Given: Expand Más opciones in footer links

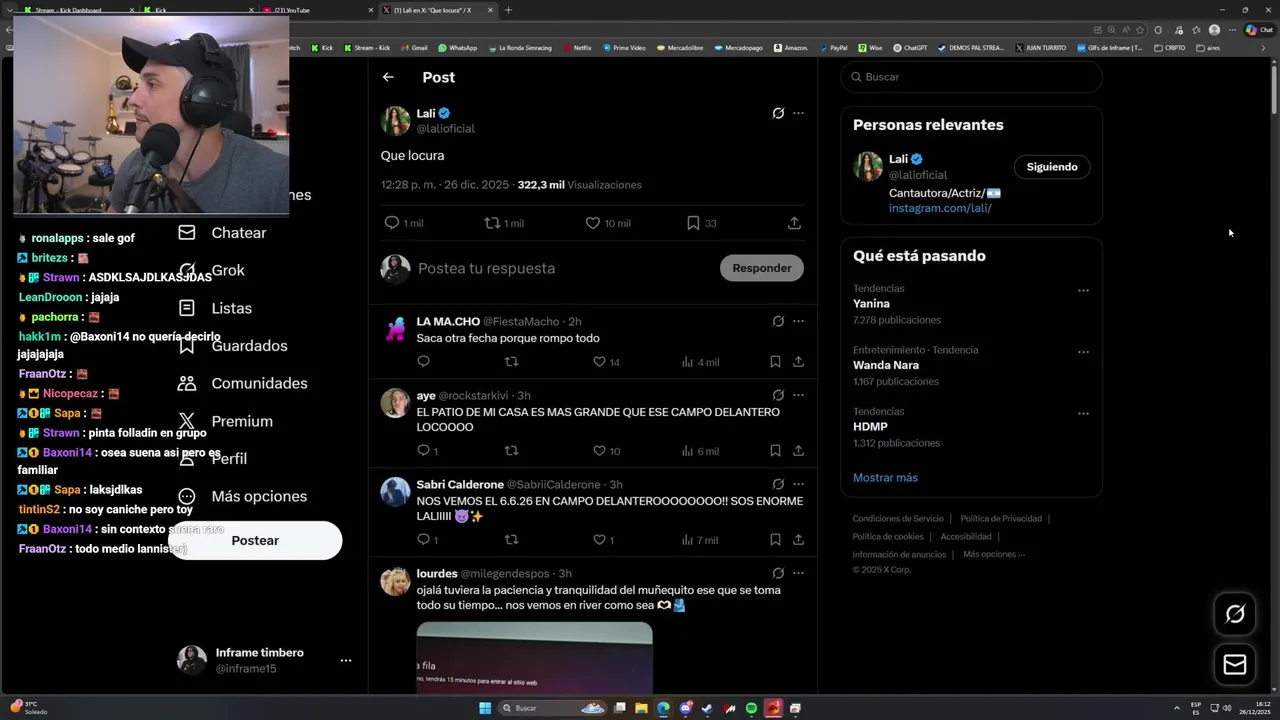Looking at the screenshot, I should [994, 554].
